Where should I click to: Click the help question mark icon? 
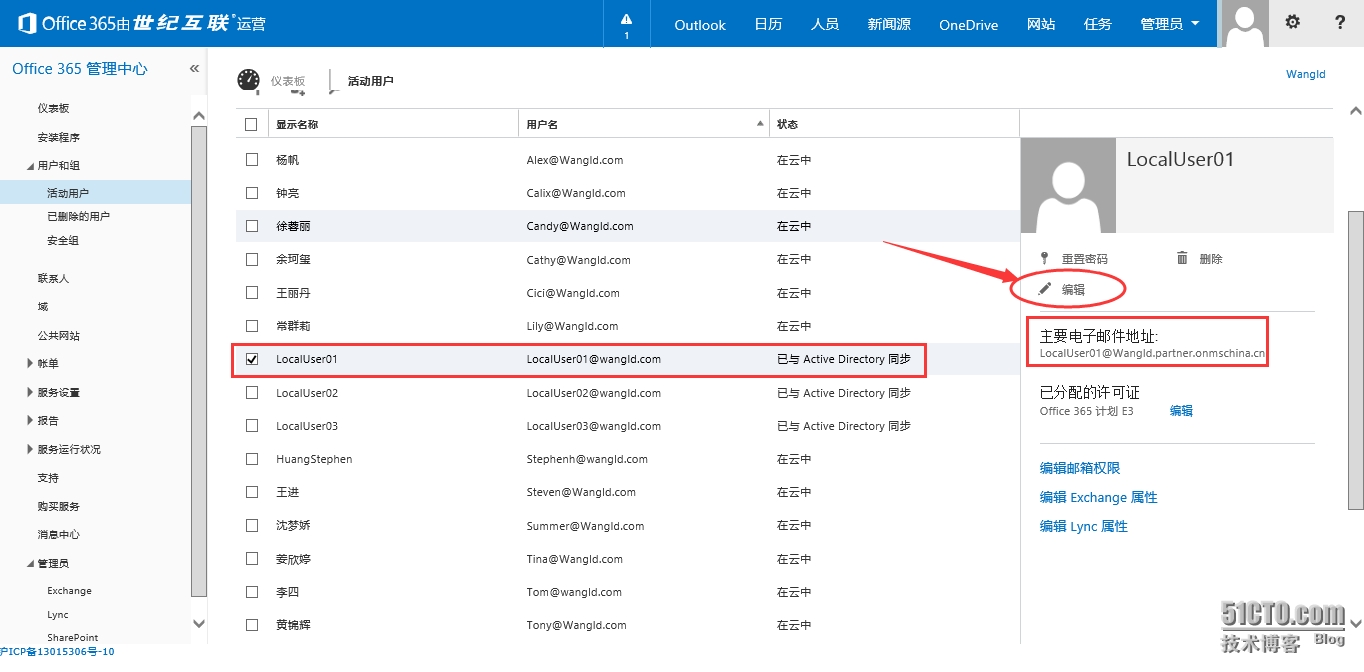click(x=1340, y=22)
